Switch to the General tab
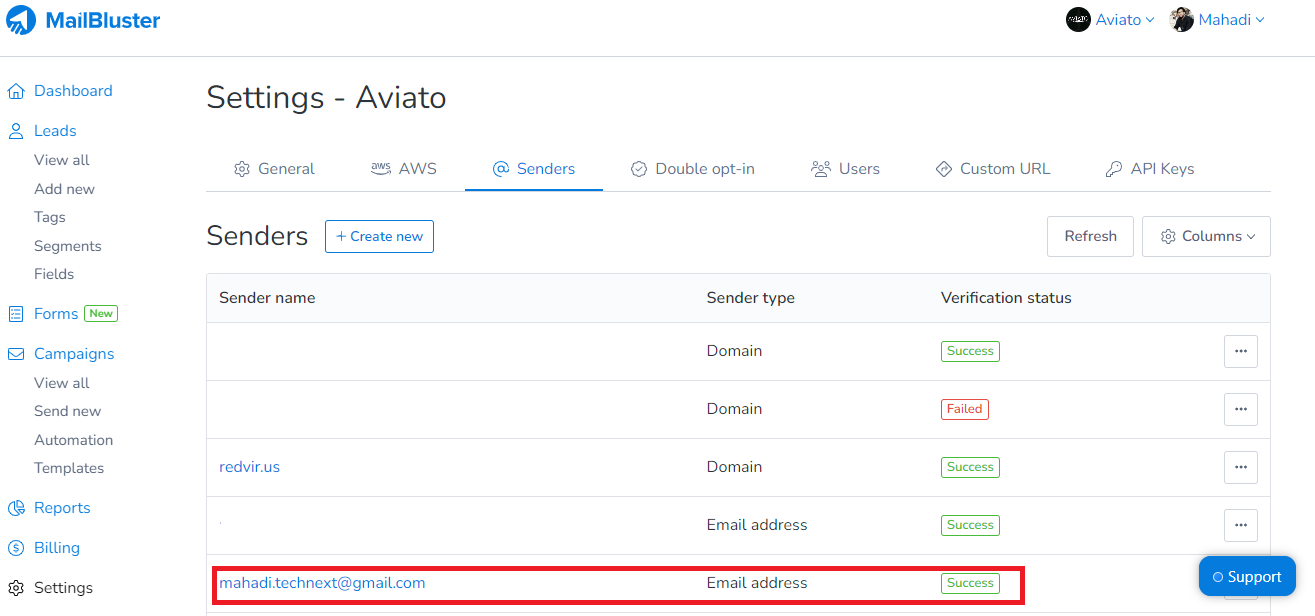1315x616 pixels. (x=274, y=169)
